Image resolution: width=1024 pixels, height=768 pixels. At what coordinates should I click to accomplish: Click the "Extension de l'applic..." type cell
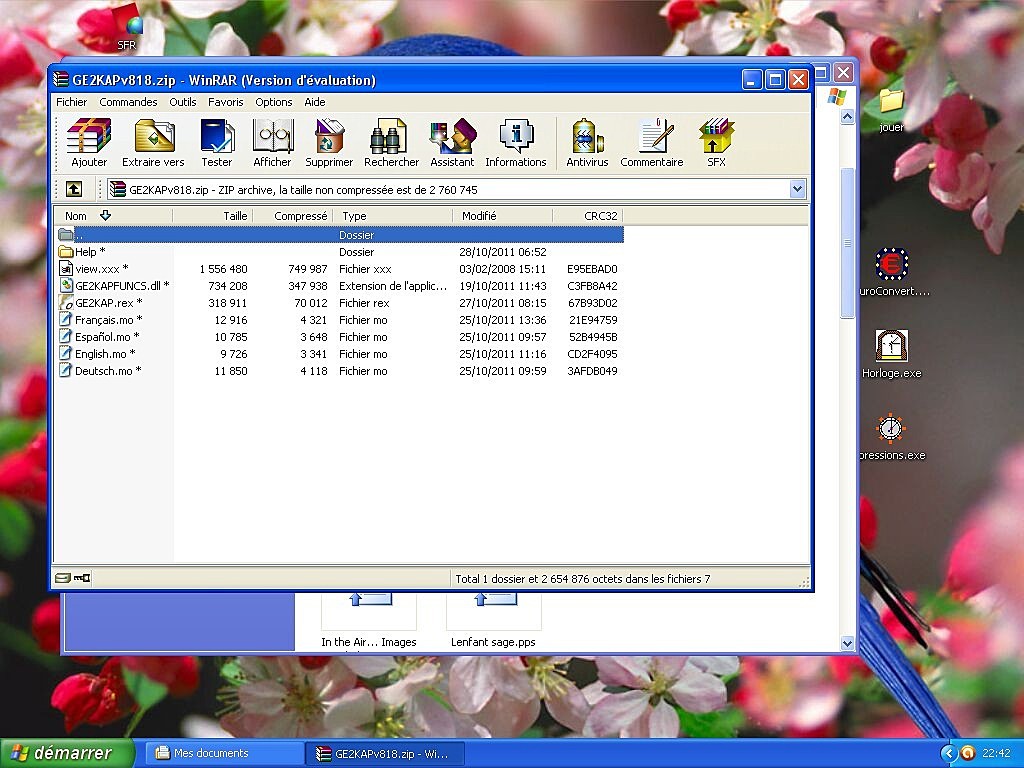pyautogui.click(x=392, y=286)
